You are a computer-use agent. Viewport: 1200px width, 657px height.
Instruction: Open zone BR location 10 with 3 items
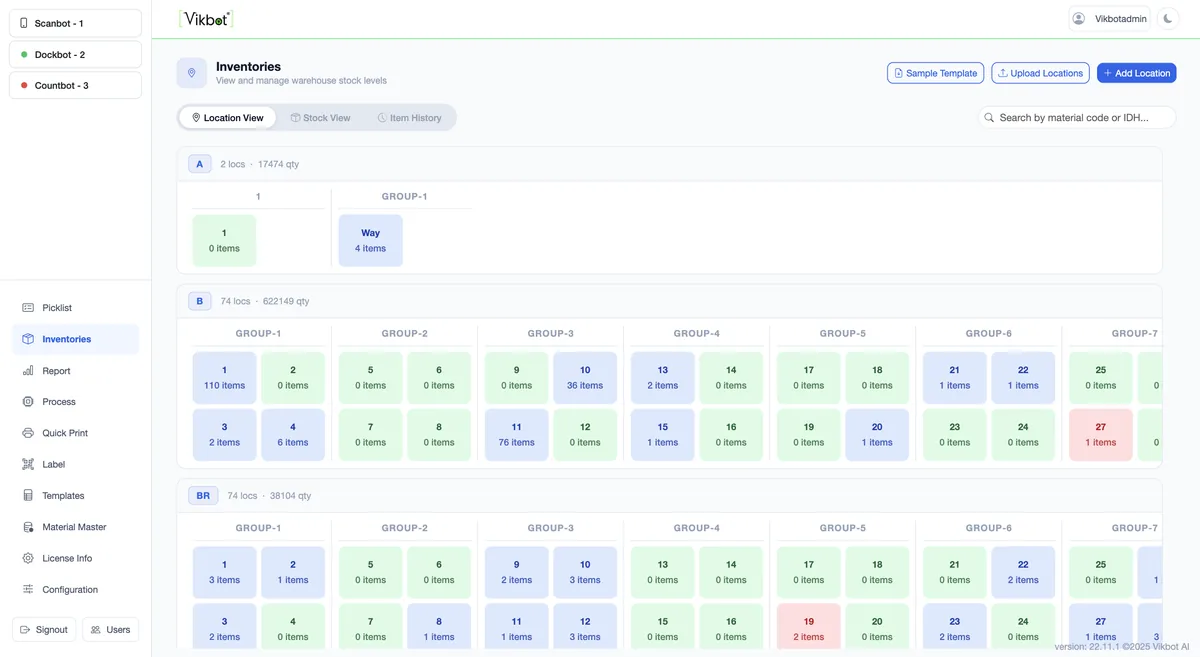click(585, 573)
